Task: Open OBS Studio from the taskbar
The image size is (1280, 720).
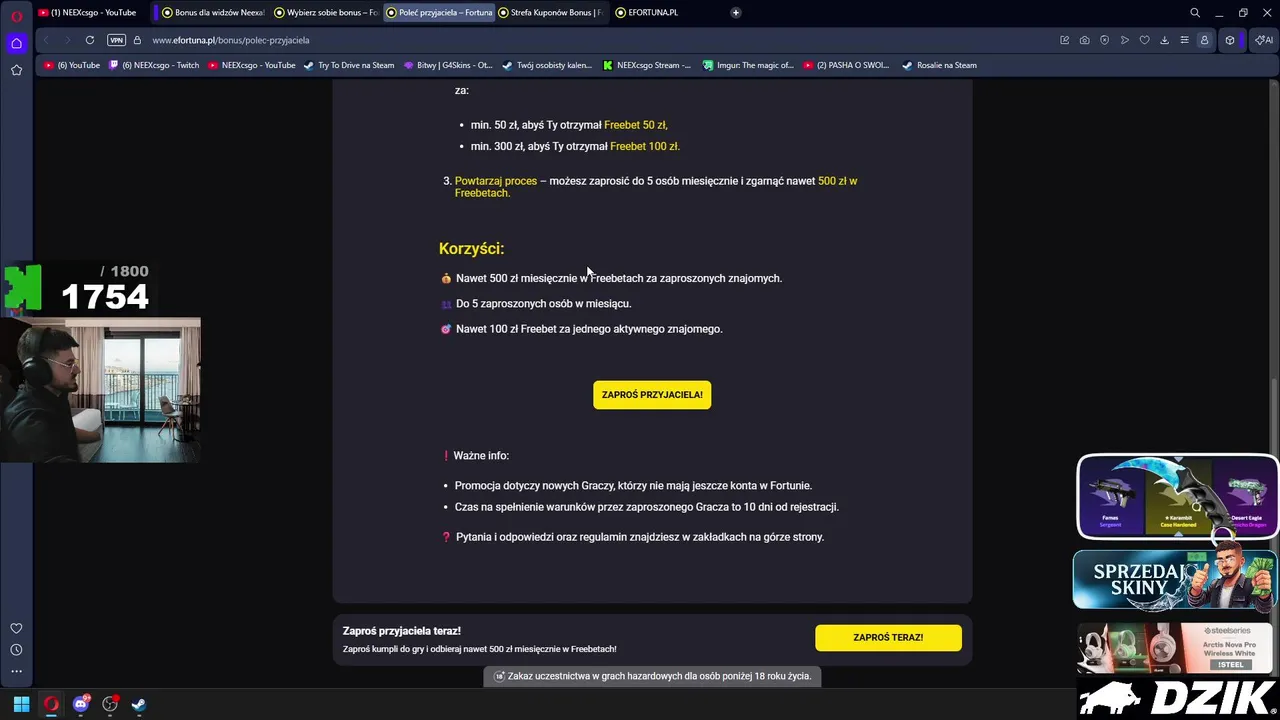Action: point(110,704)
